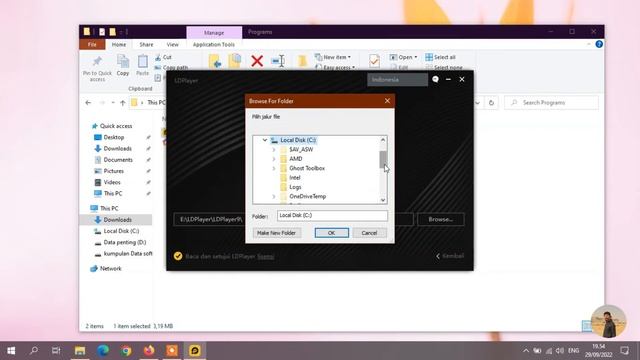
Task: Click the LDPlayer installer support chat icon
Action: click(x=436, y=79)
